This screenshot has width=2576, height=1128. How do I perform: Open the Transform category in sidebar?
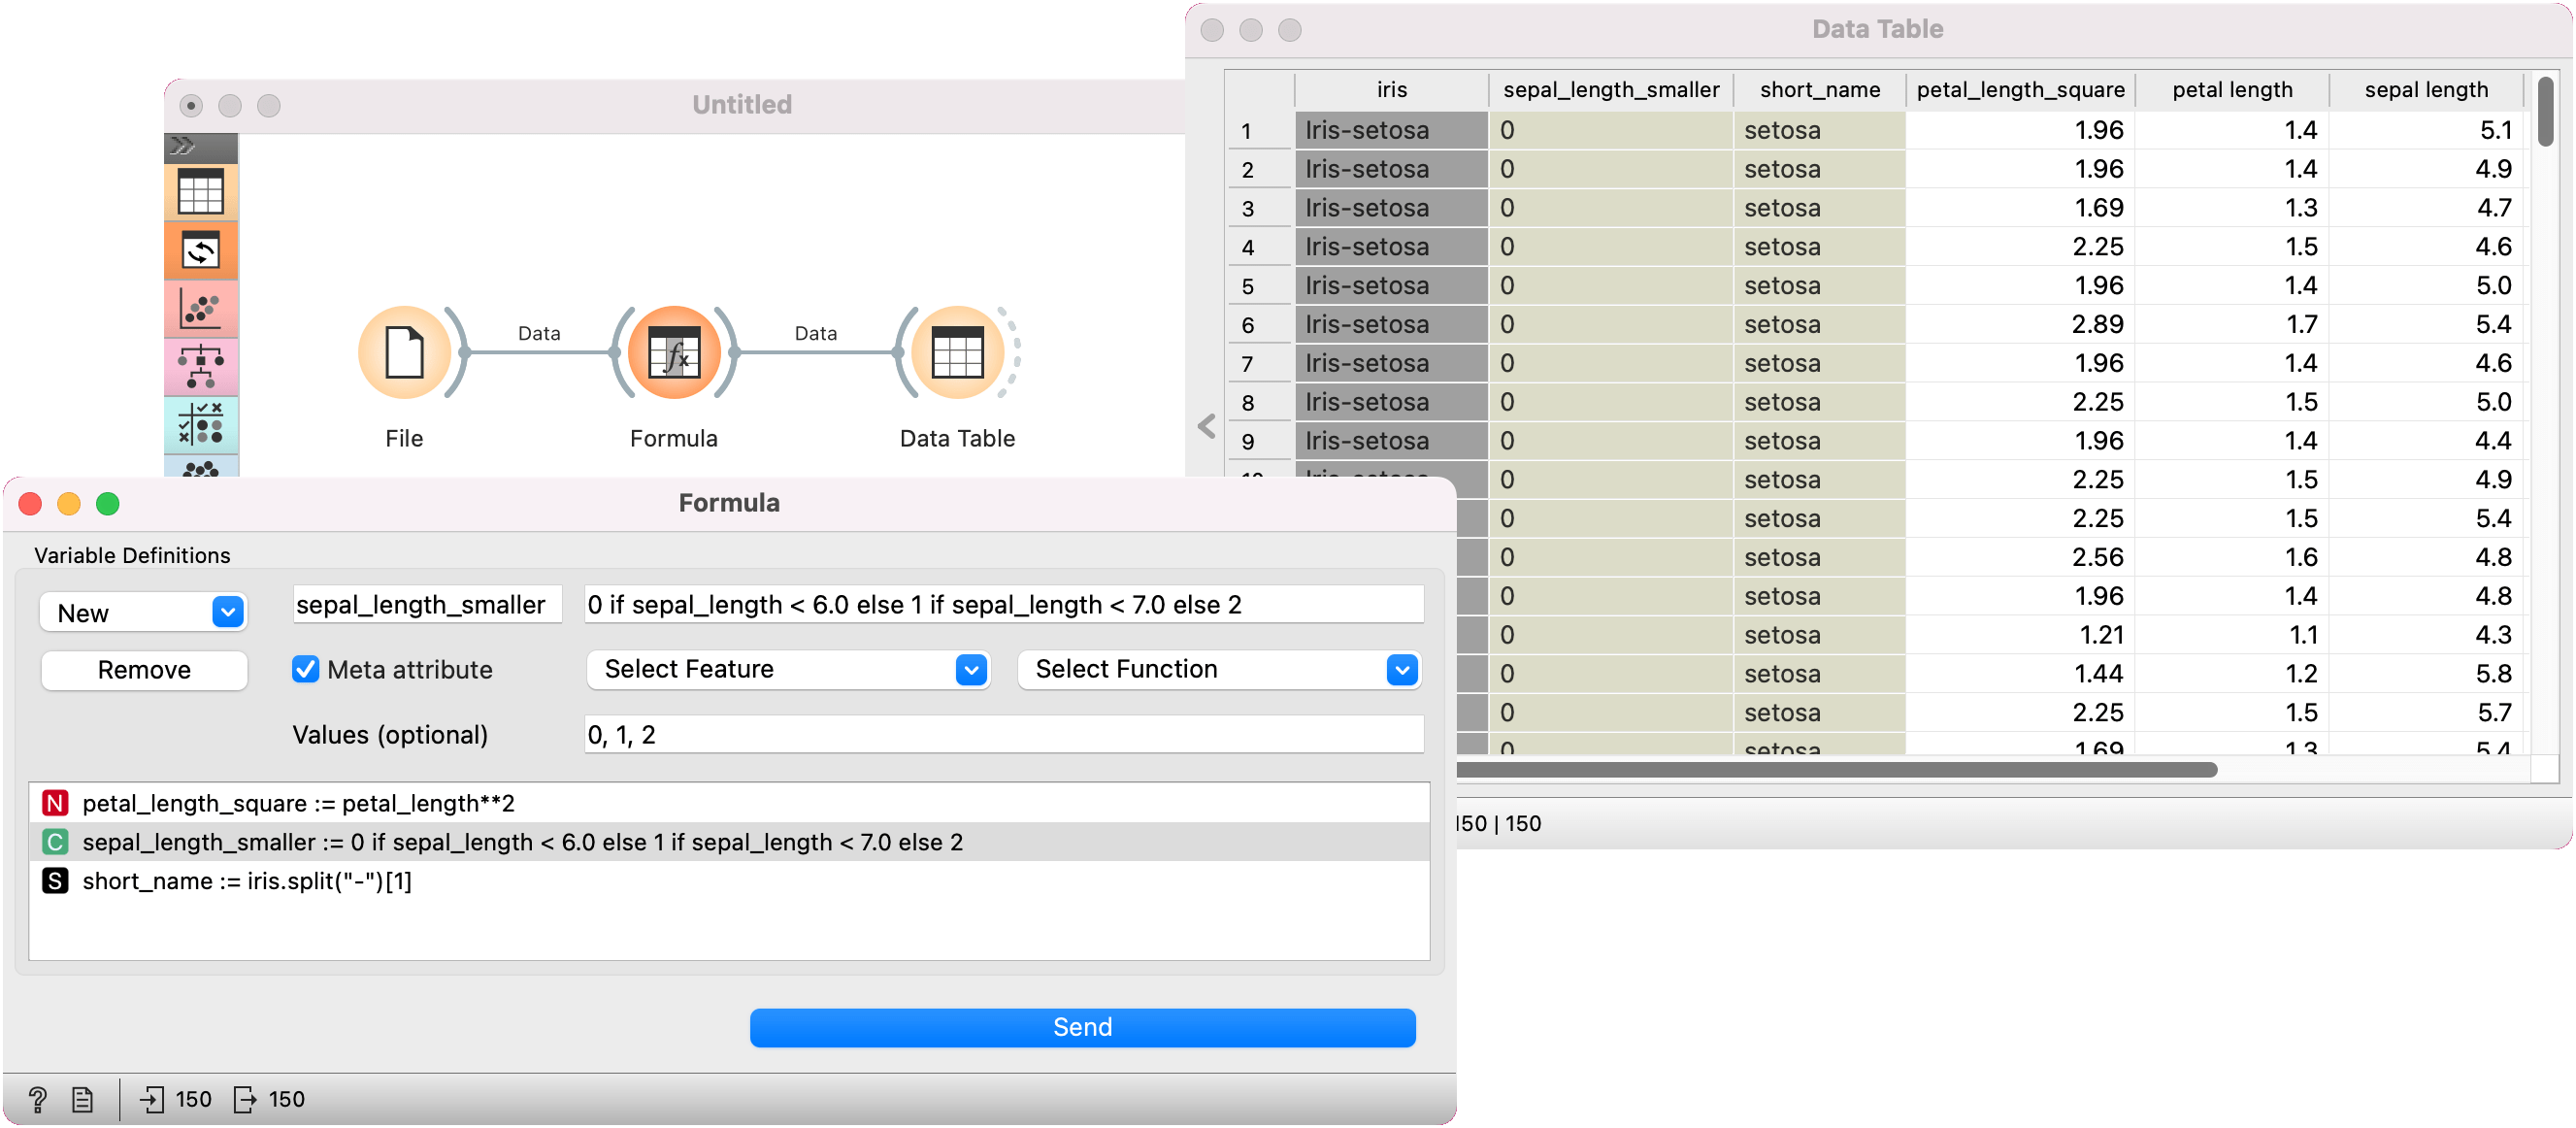(x=201, y=250)
